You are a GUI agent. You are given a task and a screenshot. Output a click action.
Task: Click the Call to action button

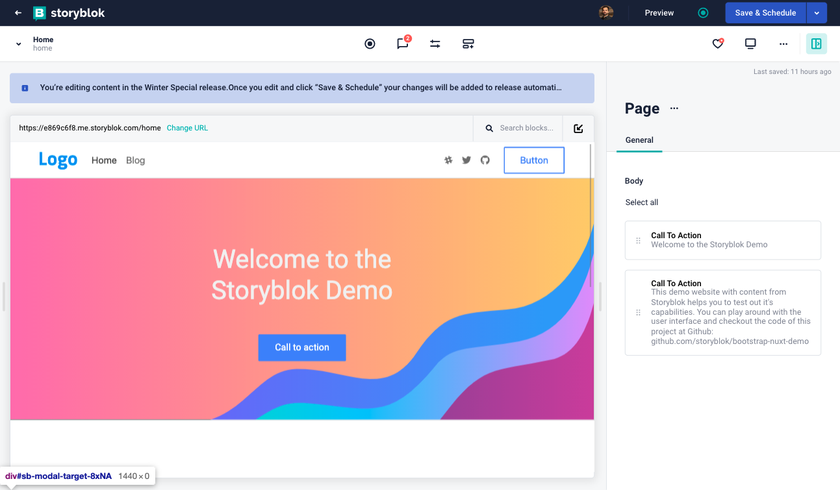pyautogui.click(x=302, y=348)
